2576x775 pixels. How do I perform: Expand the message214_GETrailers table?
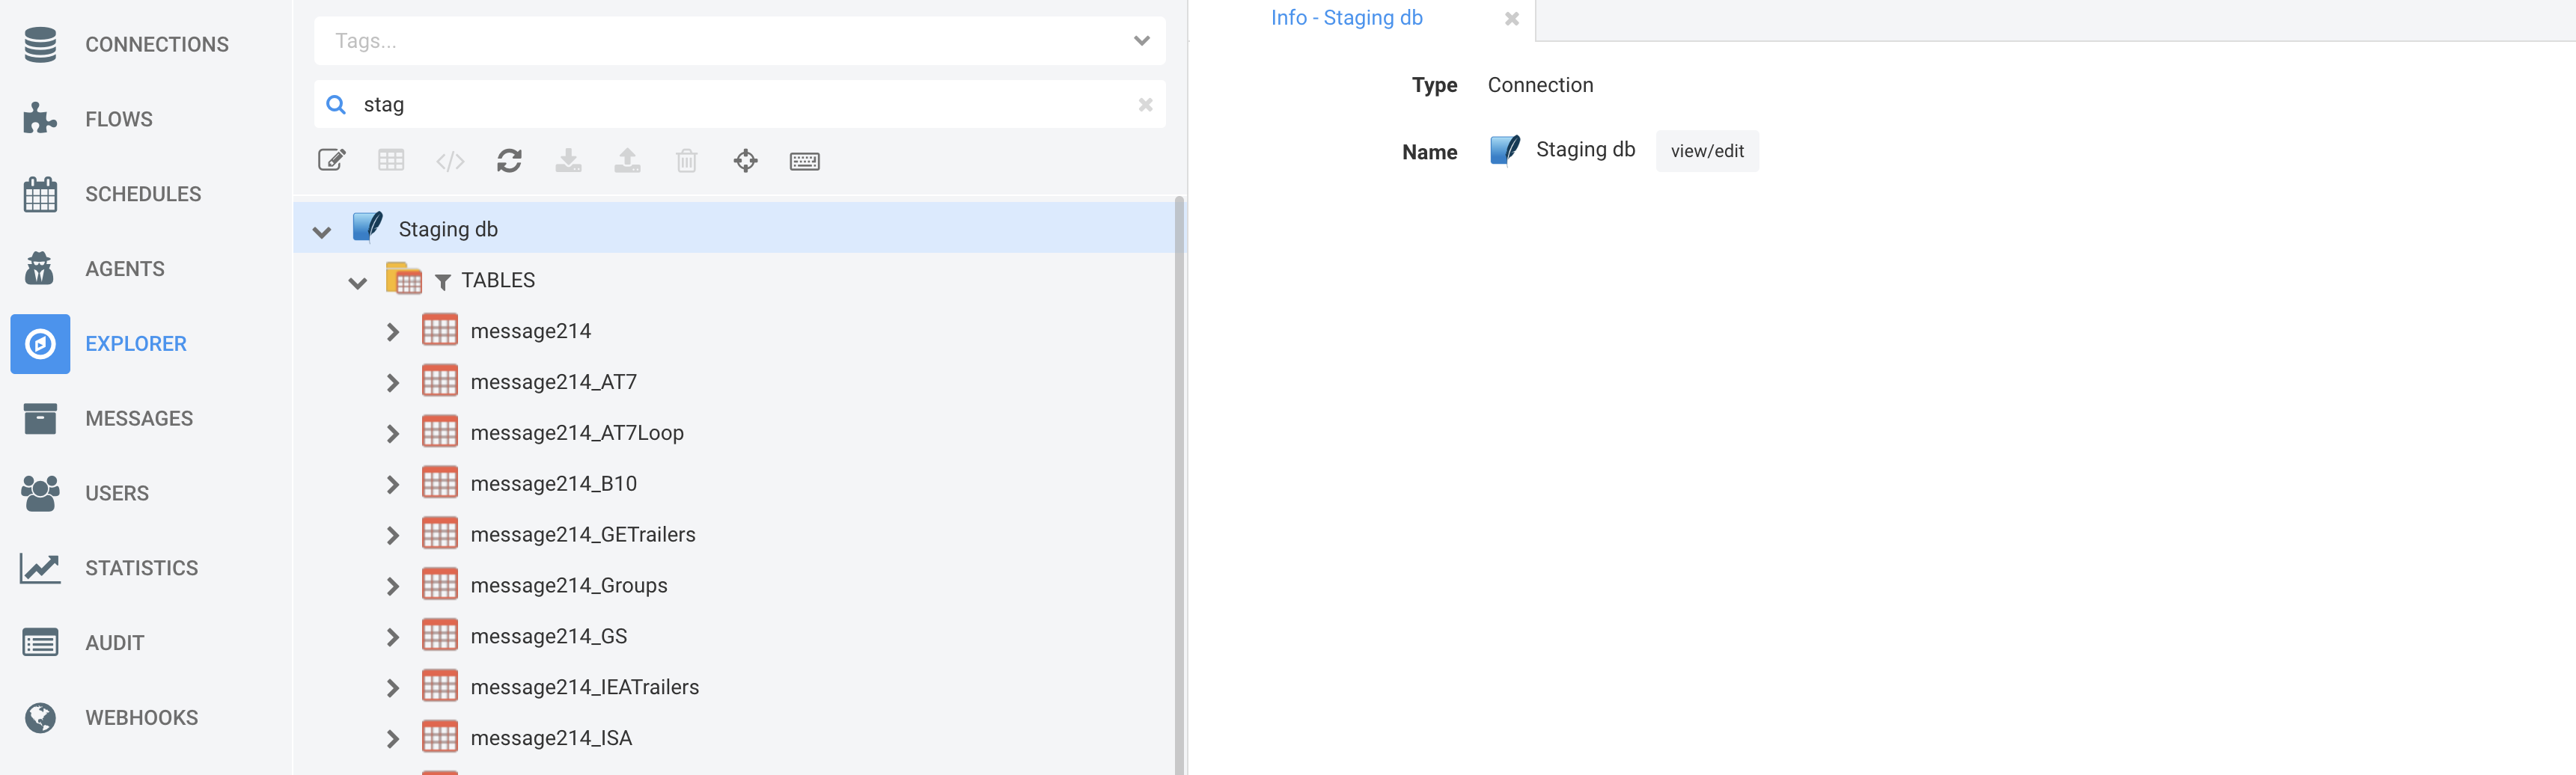click(393, 536)
